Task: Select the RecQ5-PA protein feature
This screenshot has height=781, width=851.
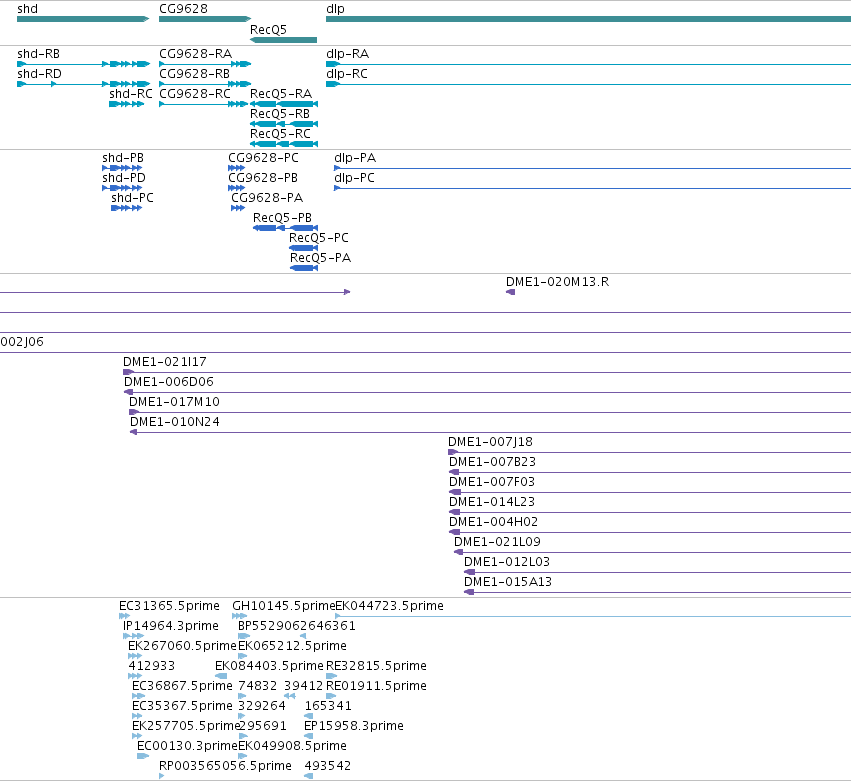Action: tap(304, 268)
